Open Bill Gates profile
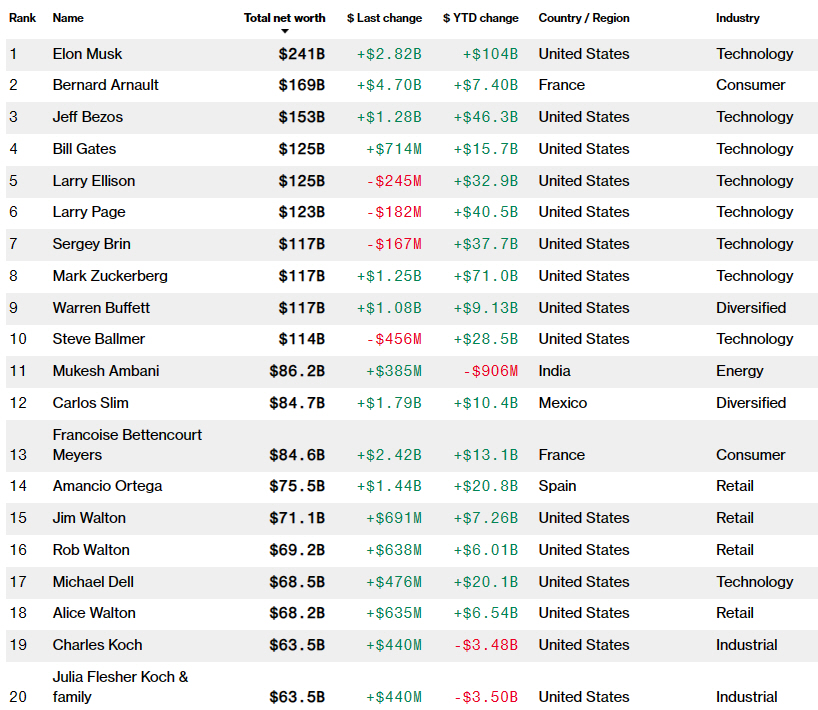This screenshot has height=710, width=818. [84, 149]
